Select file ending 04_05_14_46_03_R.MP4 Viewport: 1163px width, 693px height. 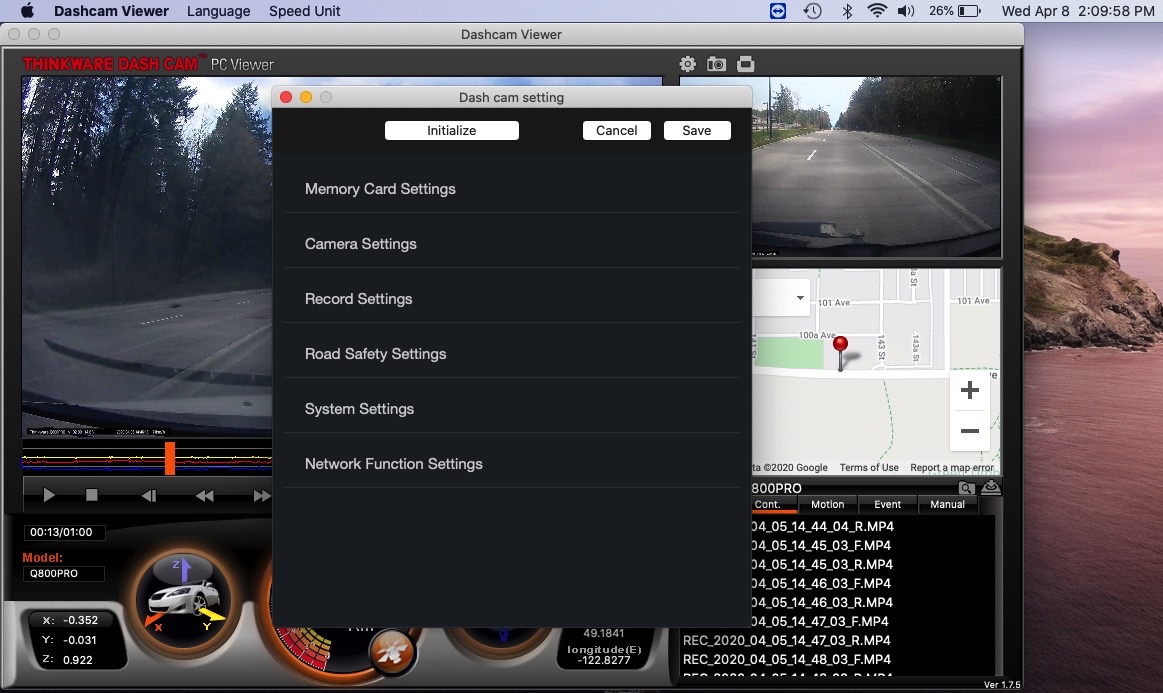[822, 602]
